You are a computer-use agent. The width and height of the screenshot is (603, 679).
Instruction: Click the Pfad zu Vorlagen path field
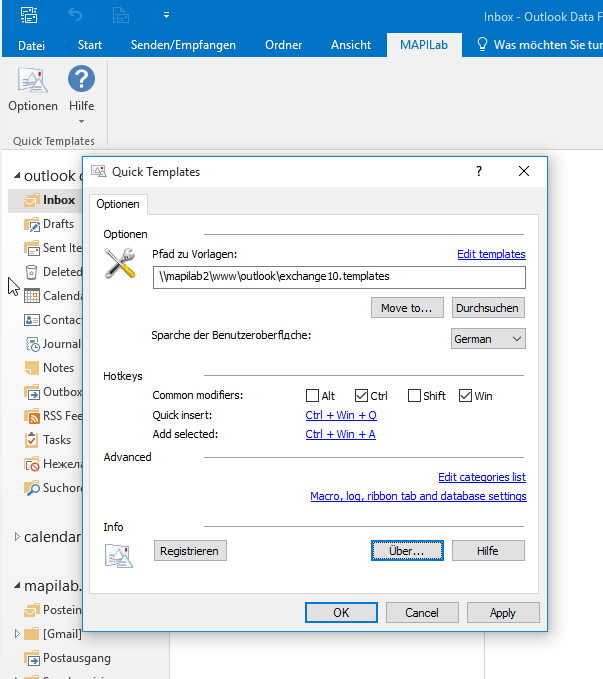coord(339,277)
